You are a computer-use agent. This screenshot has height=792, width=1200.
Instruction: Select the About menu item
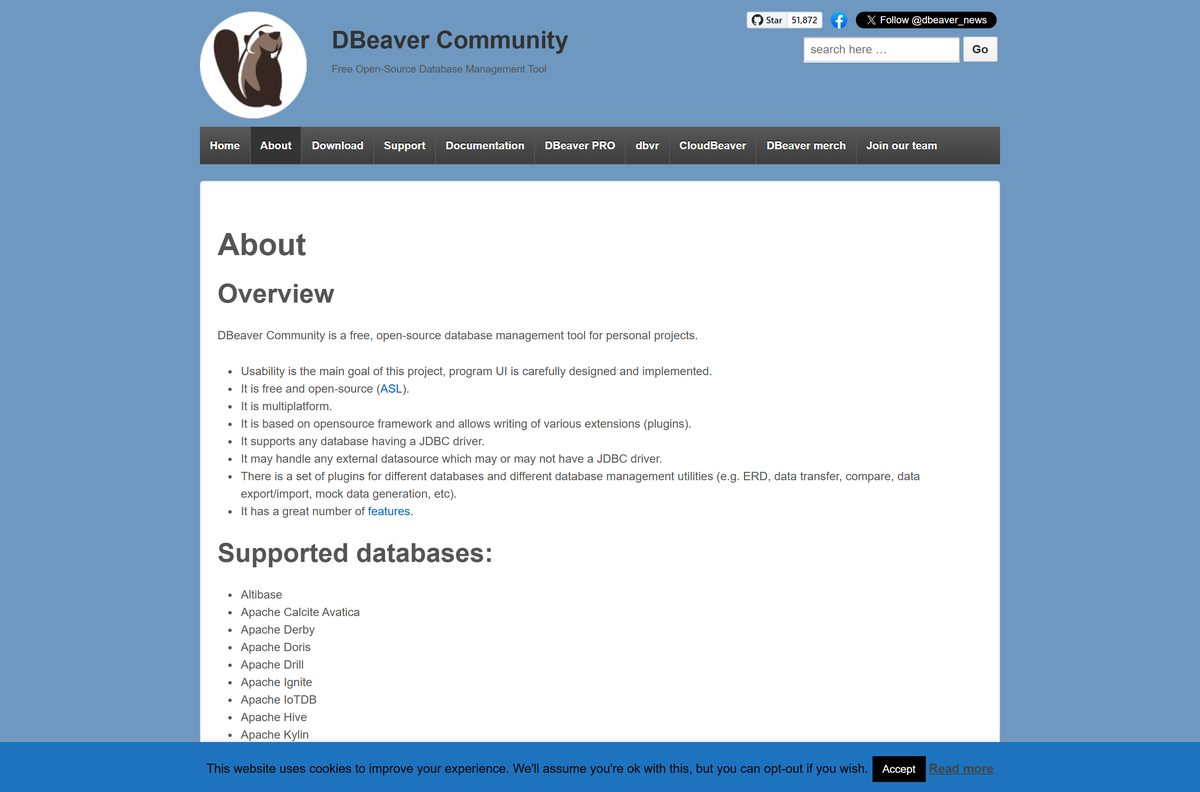click(x=276, y=145)
